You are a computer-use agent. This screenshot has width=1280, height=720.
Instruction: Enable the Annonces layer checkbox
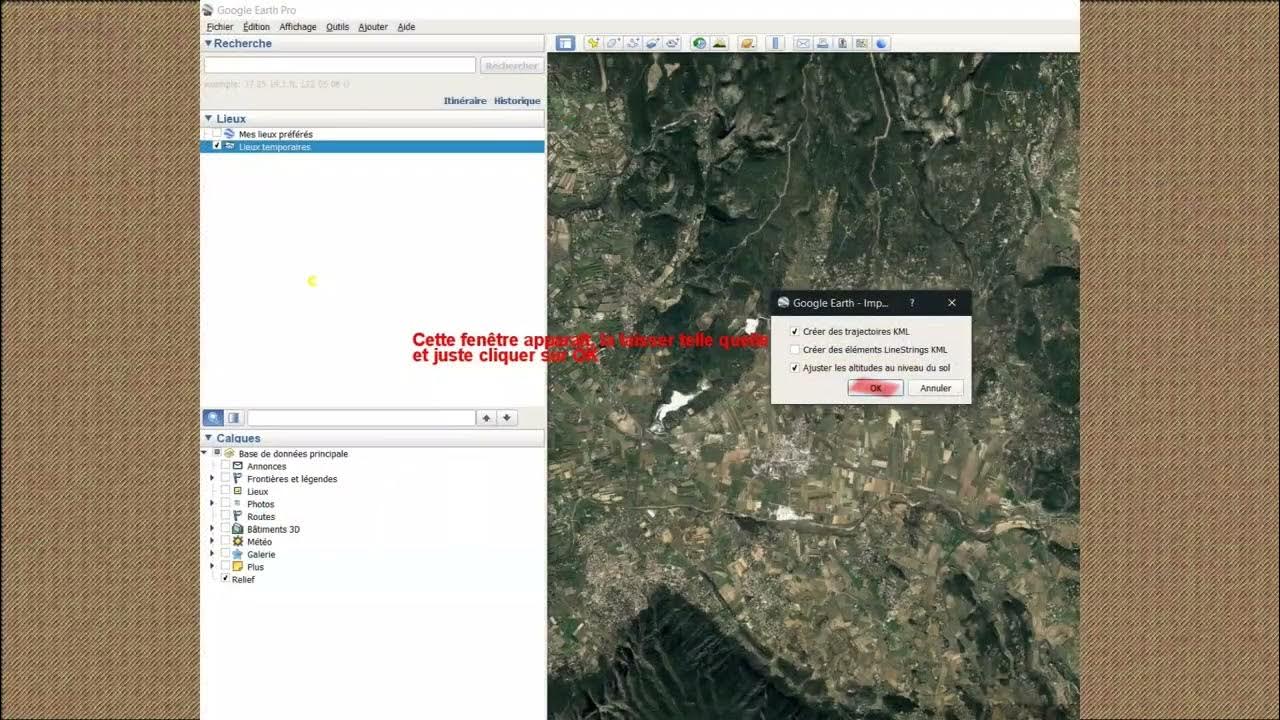pyautogui.click(x=225, y=466)
